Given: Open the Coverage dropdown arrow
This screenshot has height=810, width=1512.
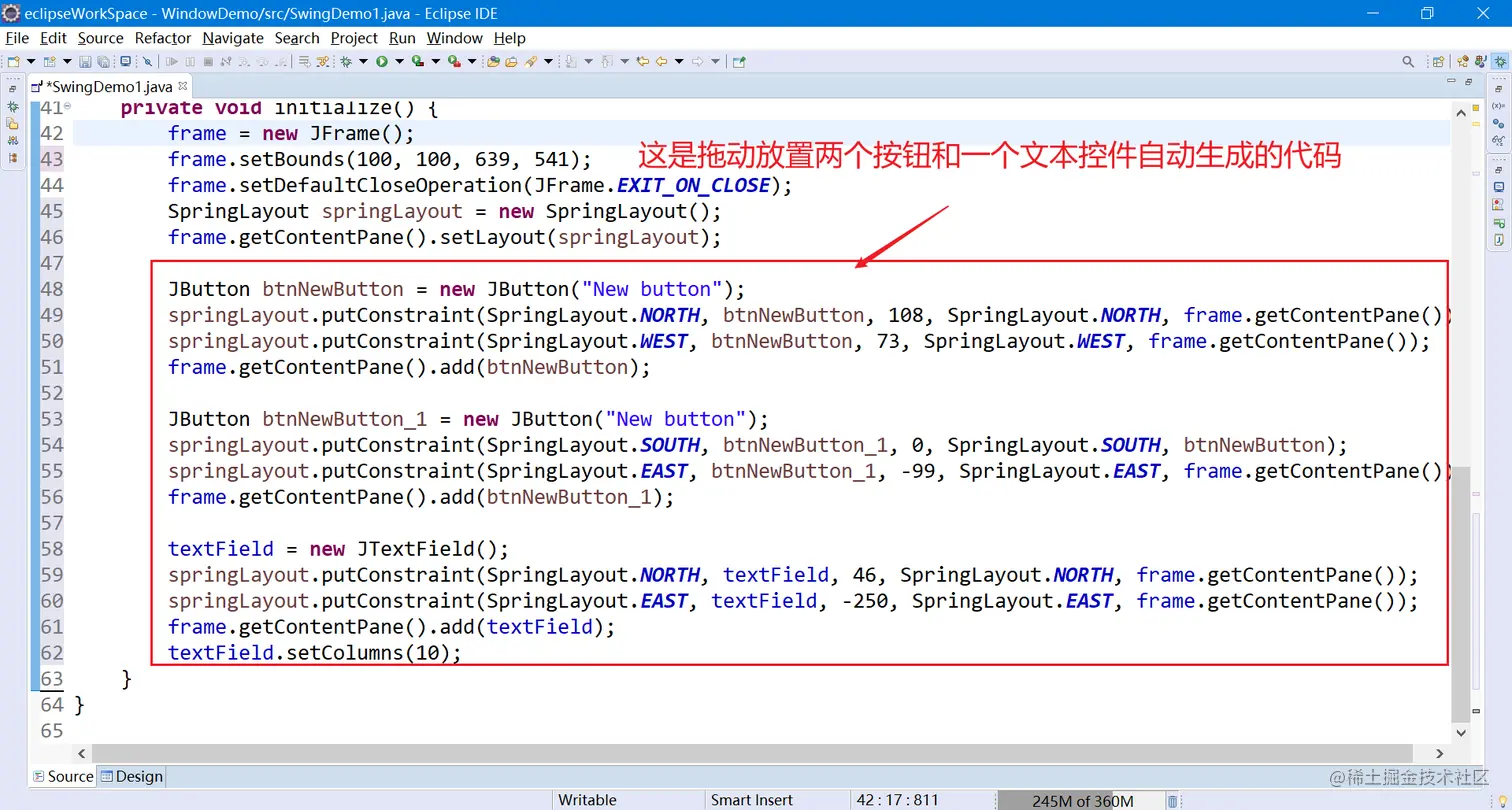Looking at the screenshot, I should [x=436, y=61].
